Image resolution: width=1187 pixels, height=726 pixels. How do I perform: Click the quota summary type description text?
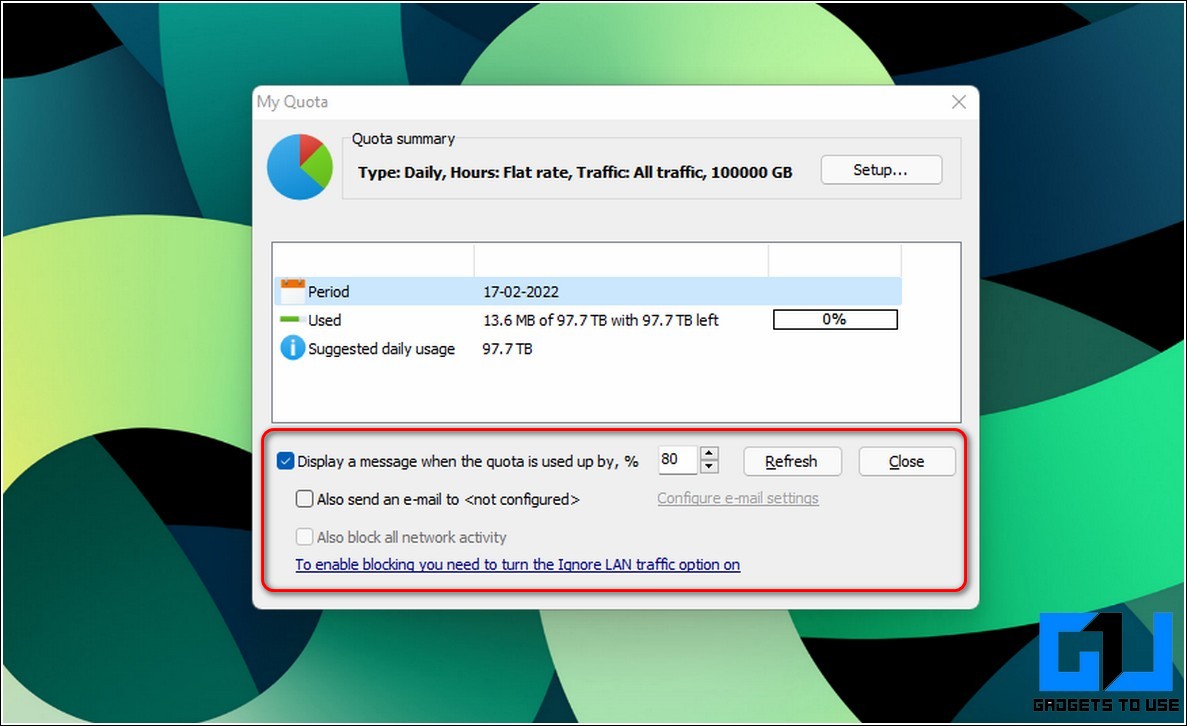coord(575,173)
